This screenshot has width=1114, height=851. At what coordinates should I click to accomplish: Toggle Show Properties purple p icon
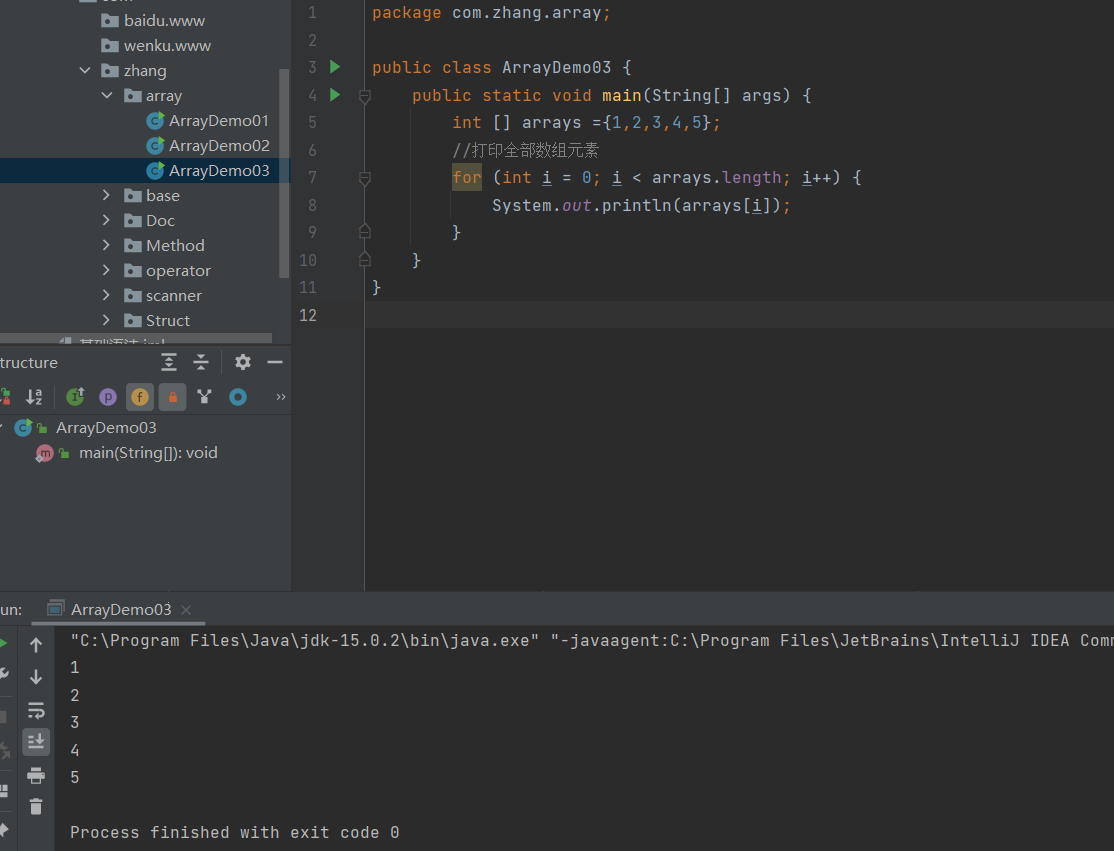click(x=108, y=396)
